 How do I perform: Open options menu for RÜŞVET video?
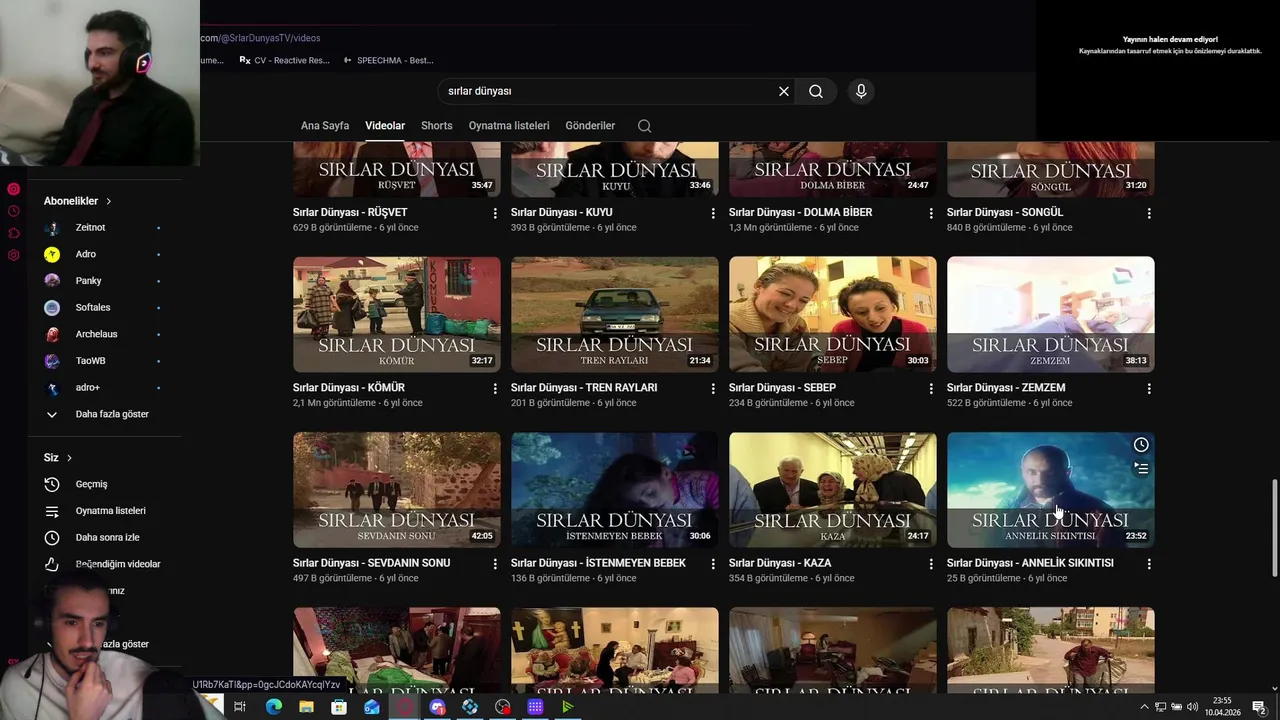[x=495, y=213]
